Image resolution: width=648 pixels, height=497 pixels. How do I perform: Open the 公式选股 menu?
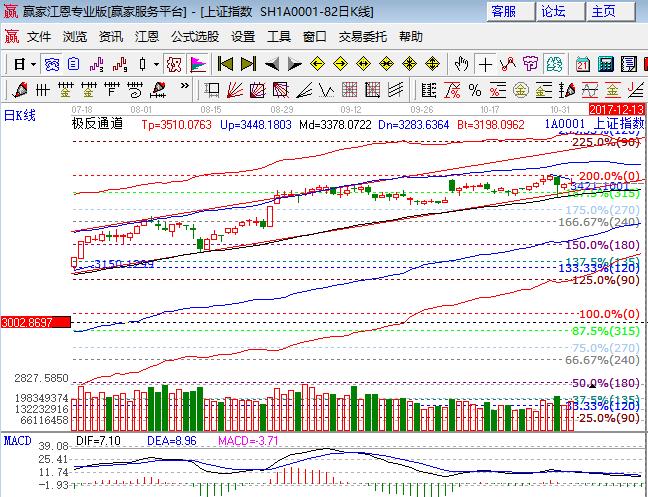(x=194, y=36)
